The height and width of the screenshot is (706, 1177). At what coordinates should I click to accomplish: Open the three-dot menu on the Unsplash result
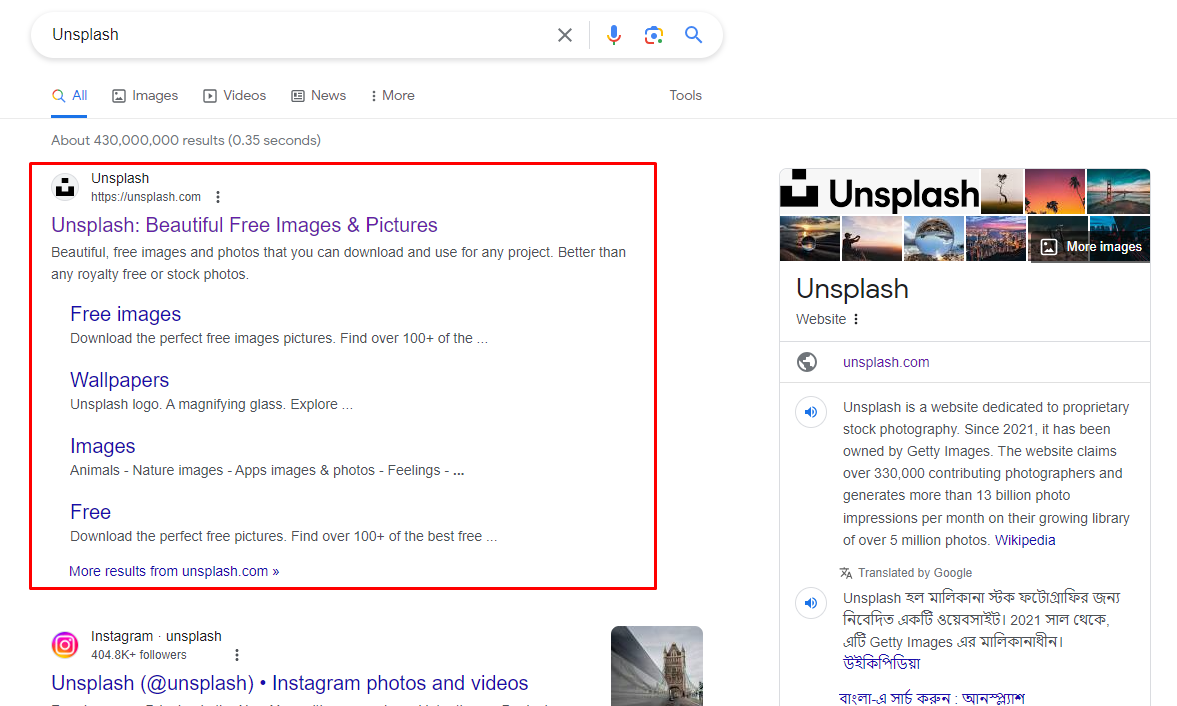218,197
